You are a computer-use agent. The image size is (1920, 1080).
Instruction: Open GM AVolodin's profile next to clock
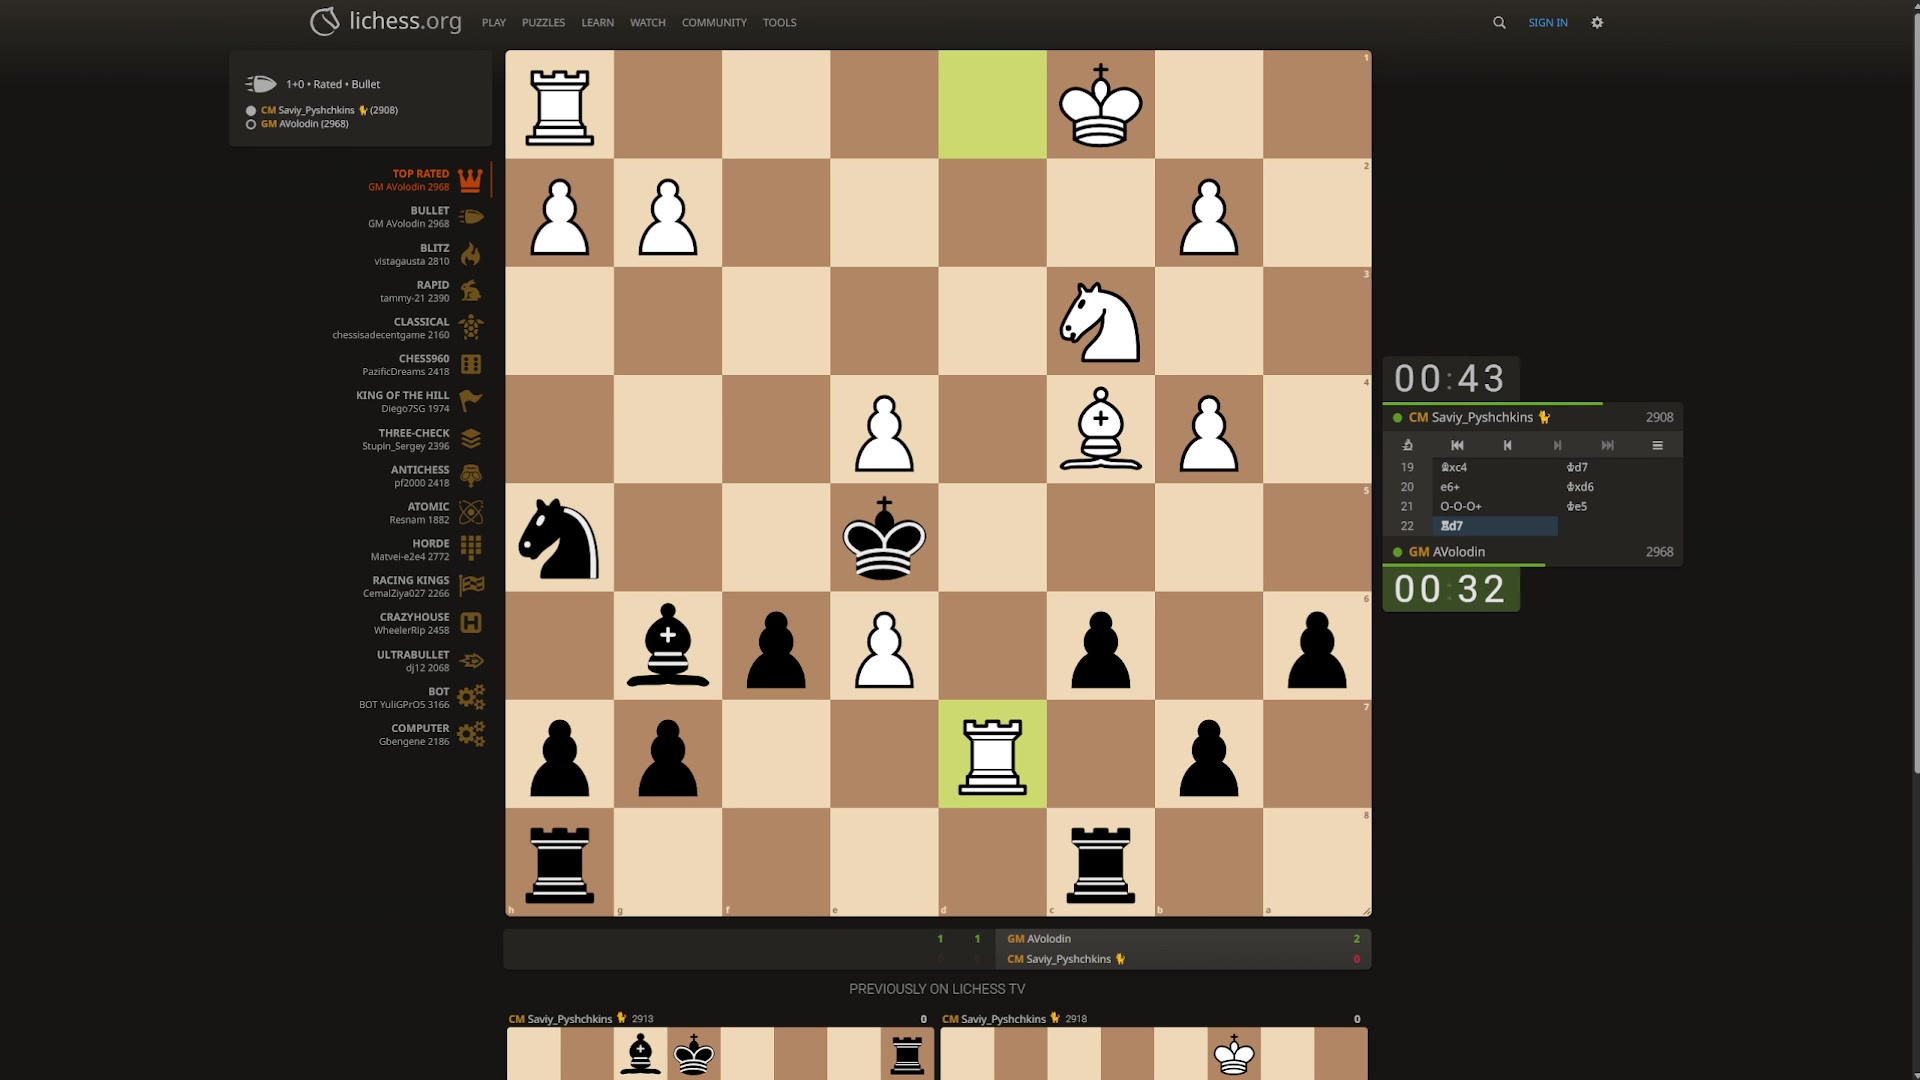(x=1447, y=552)
